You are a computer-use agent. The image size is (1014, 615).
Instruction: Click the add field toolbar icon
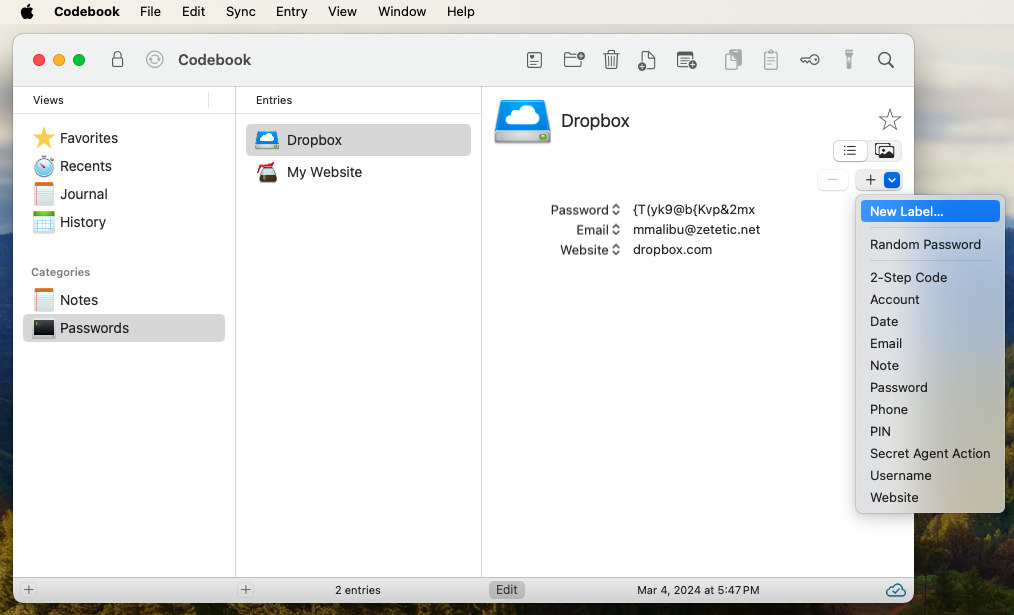(686, 60)
